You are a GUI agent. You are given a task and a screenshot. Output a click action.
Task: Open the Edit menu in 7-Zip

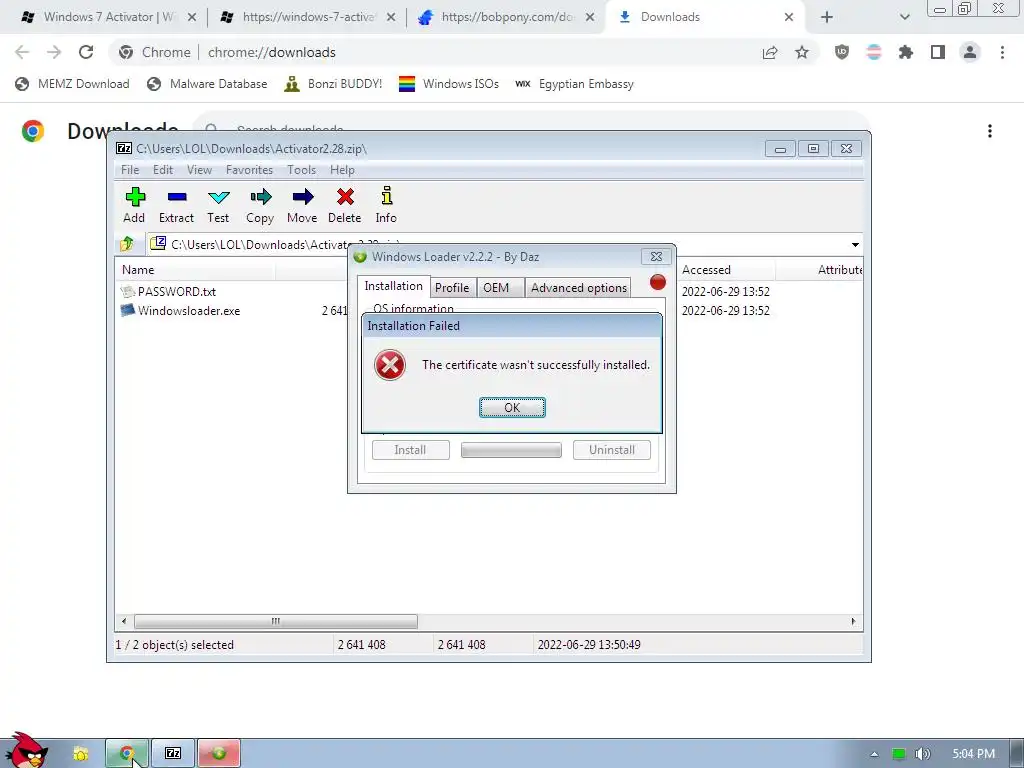163,170
